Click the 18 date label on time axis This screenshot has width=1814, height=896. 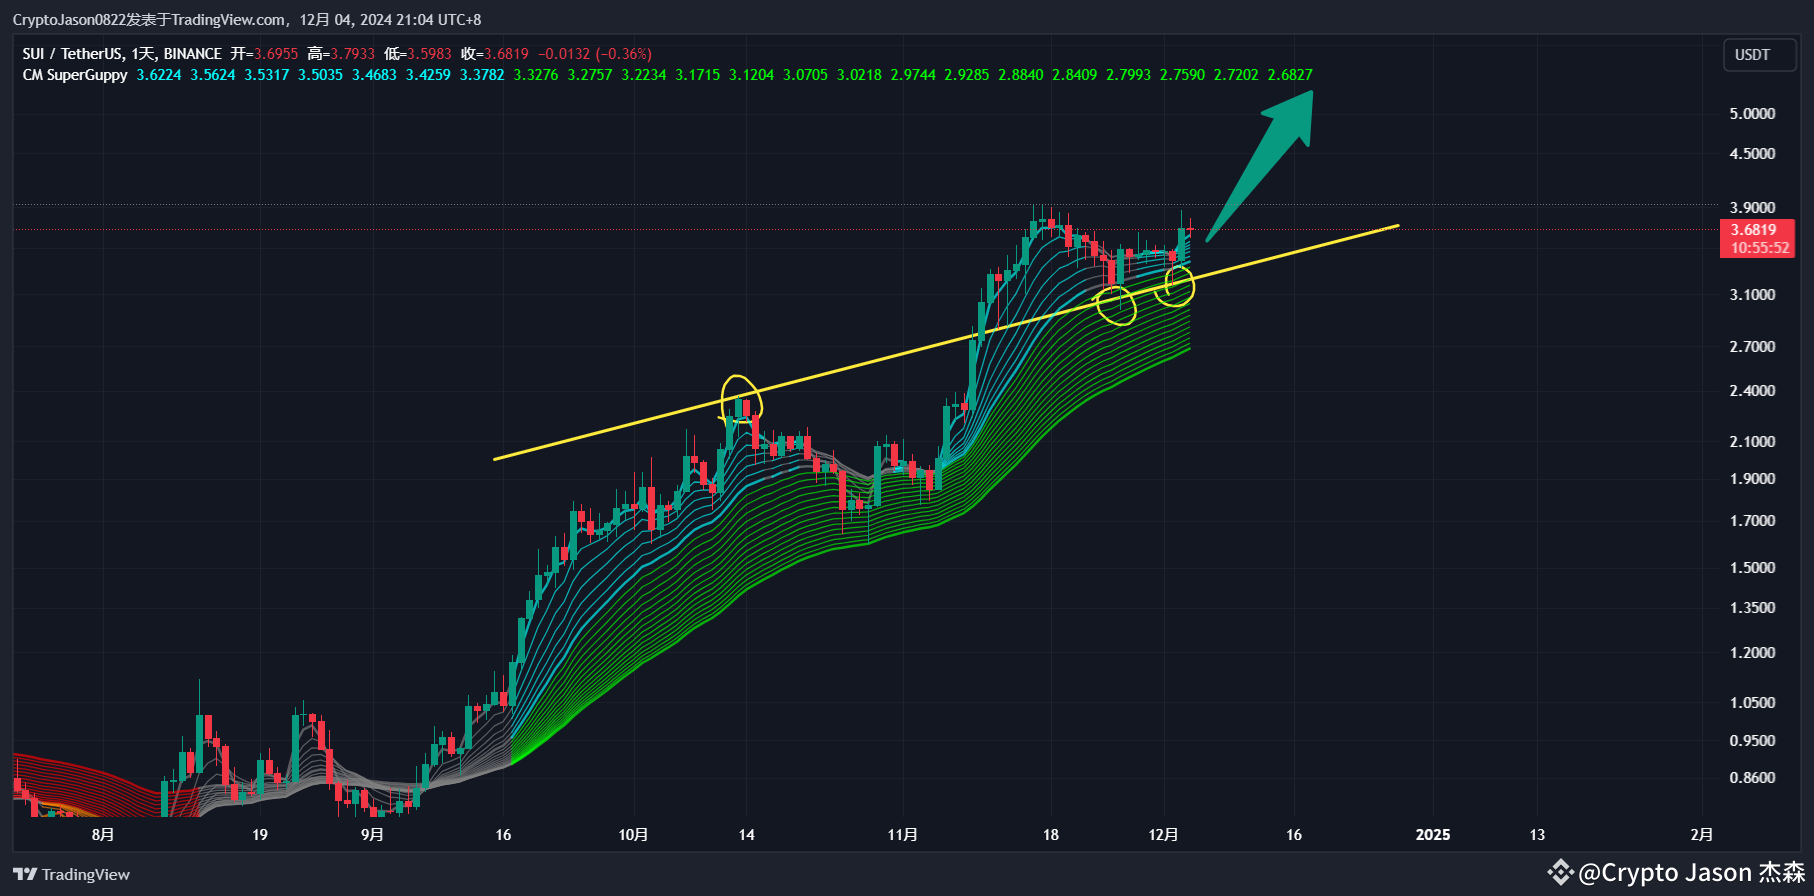(1051, 835)
